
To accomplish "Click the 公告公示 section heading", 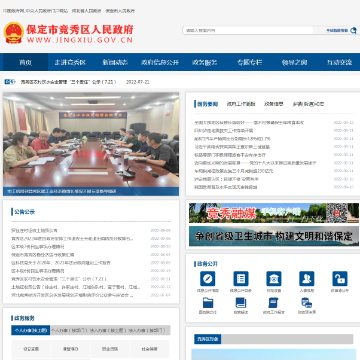I will (x=25, y=212).
